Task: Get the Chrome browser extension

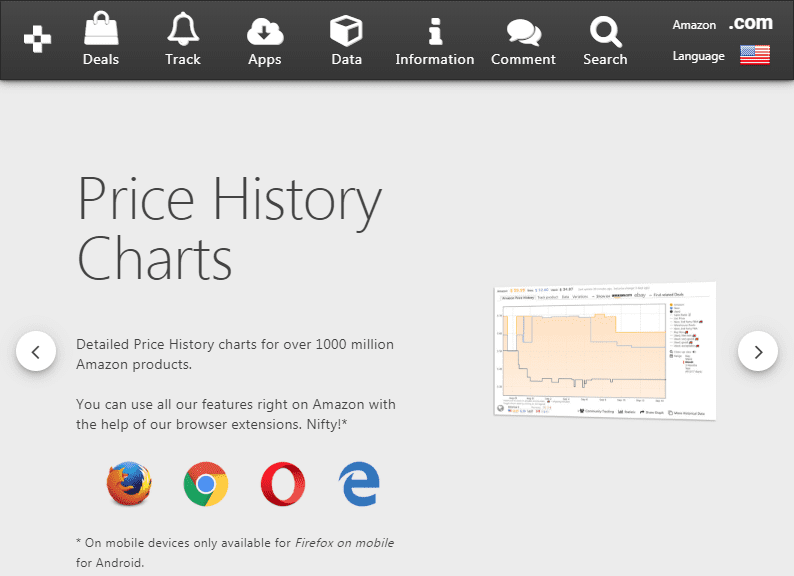Action: tap(206, 485)
